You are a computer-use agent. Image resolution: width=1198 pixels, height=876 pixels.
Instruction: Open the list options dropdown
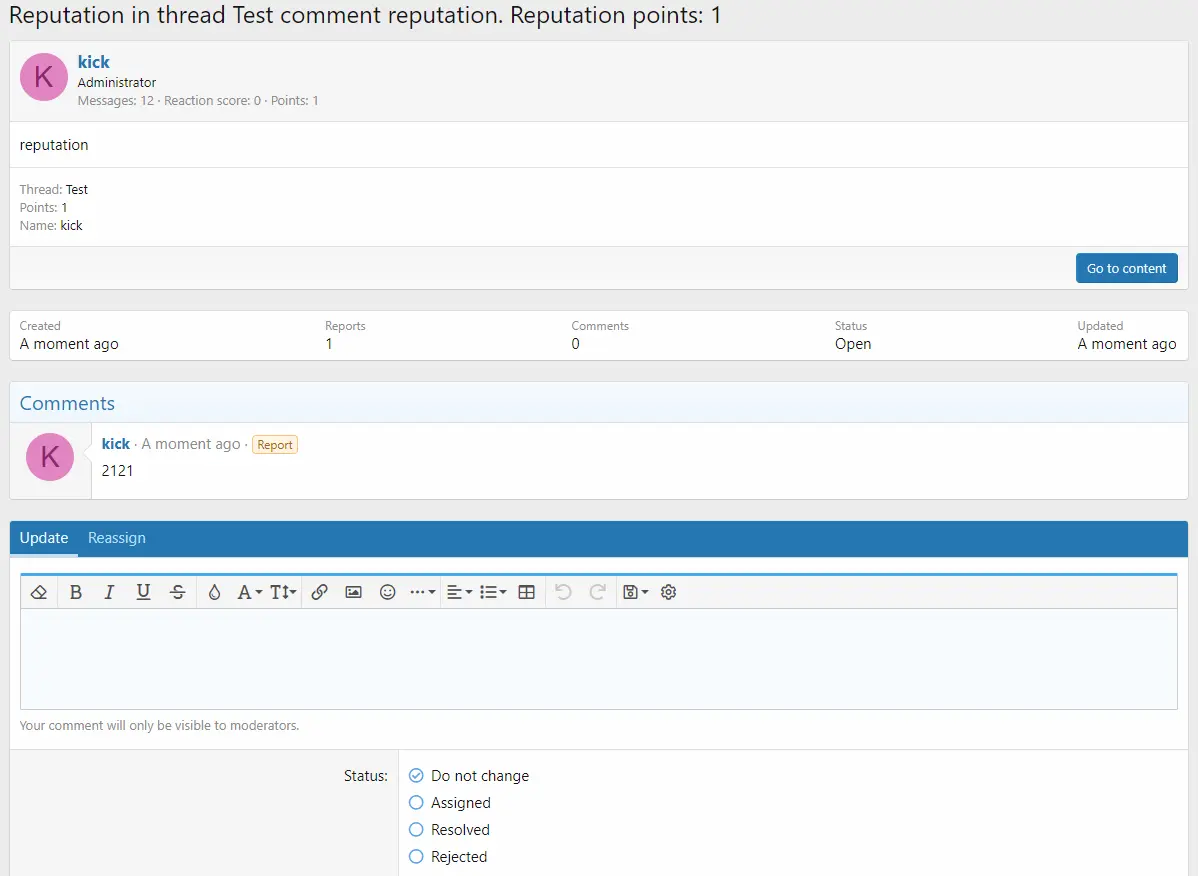click(493, 592)
